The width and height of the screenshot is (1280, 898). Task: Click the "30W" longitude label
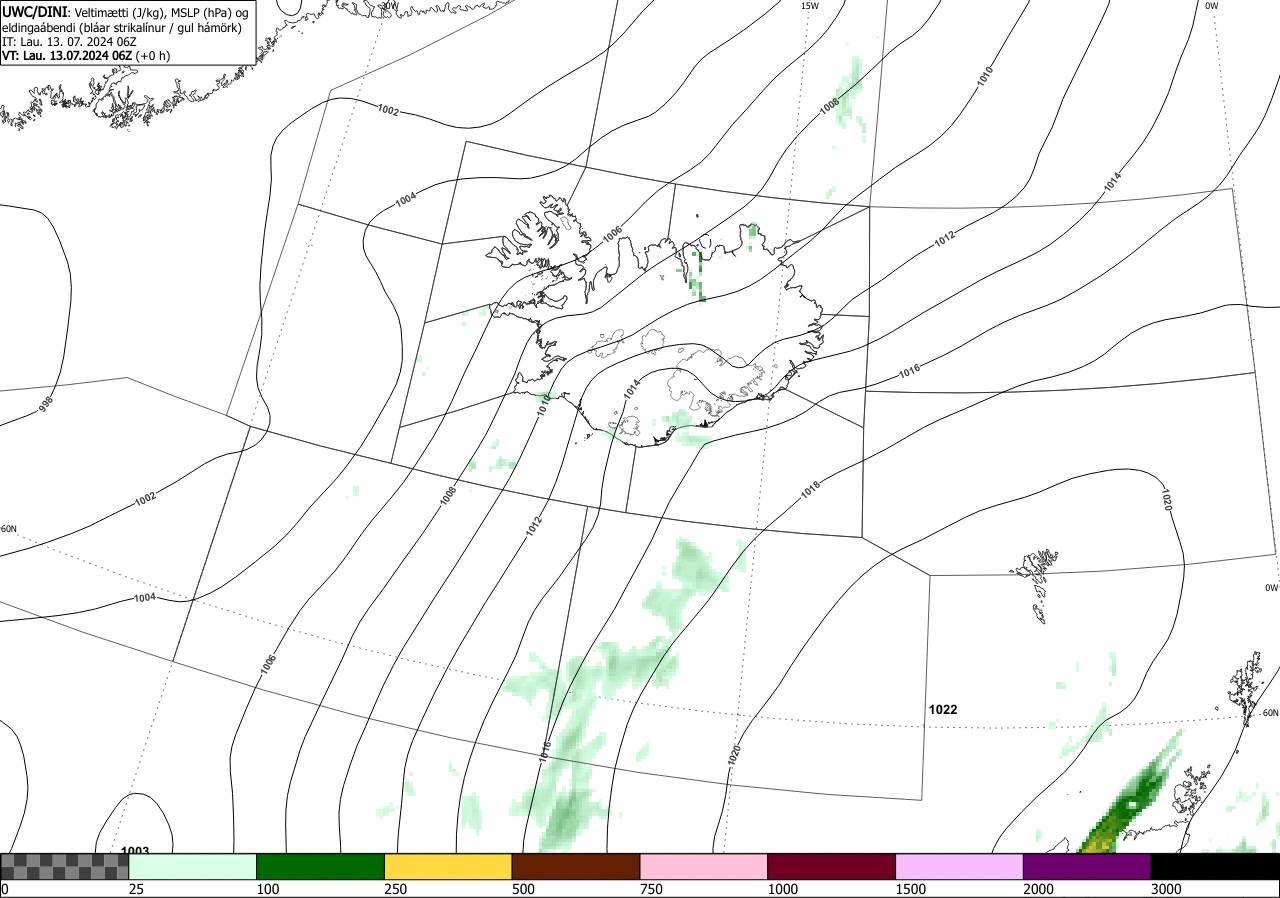[389, 6]
